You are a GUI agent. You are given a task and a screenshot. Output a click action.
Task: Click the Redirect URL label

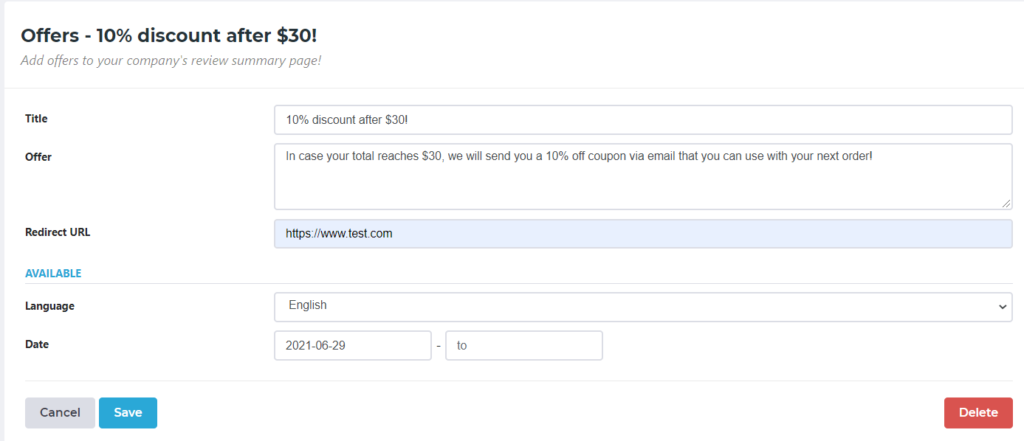coord(57,232)
